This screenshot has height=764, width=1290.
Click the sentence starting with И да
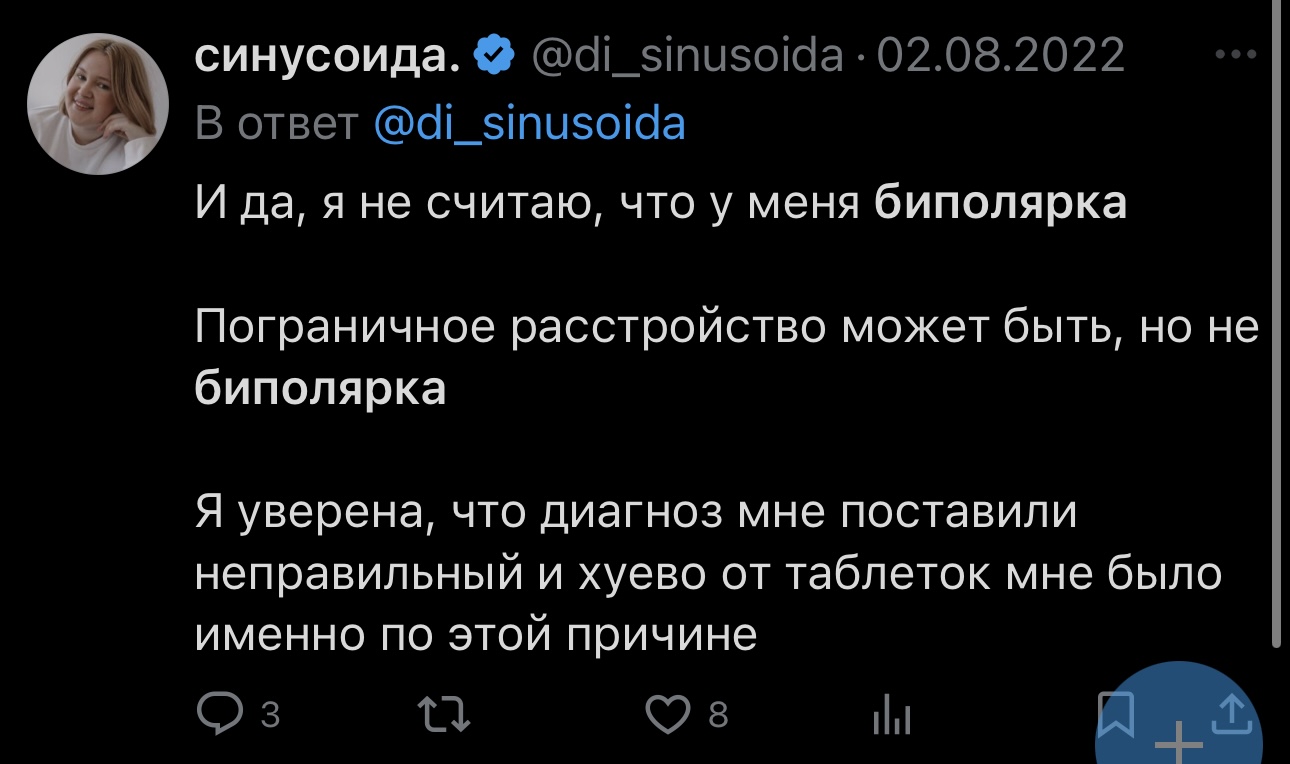(660, 204)
